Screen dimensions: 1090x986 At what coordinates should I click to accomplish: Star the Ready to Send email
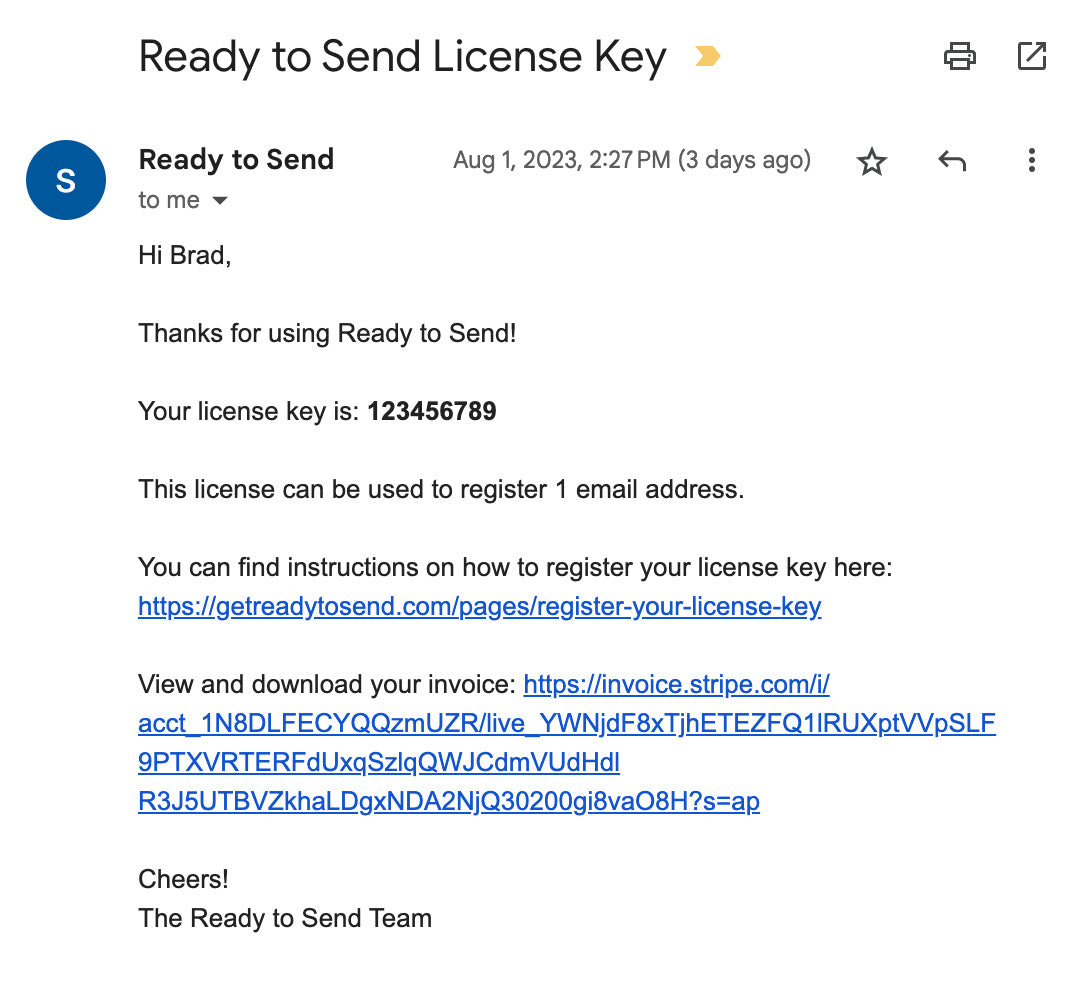pyautogui.click(x=872, y=161)
